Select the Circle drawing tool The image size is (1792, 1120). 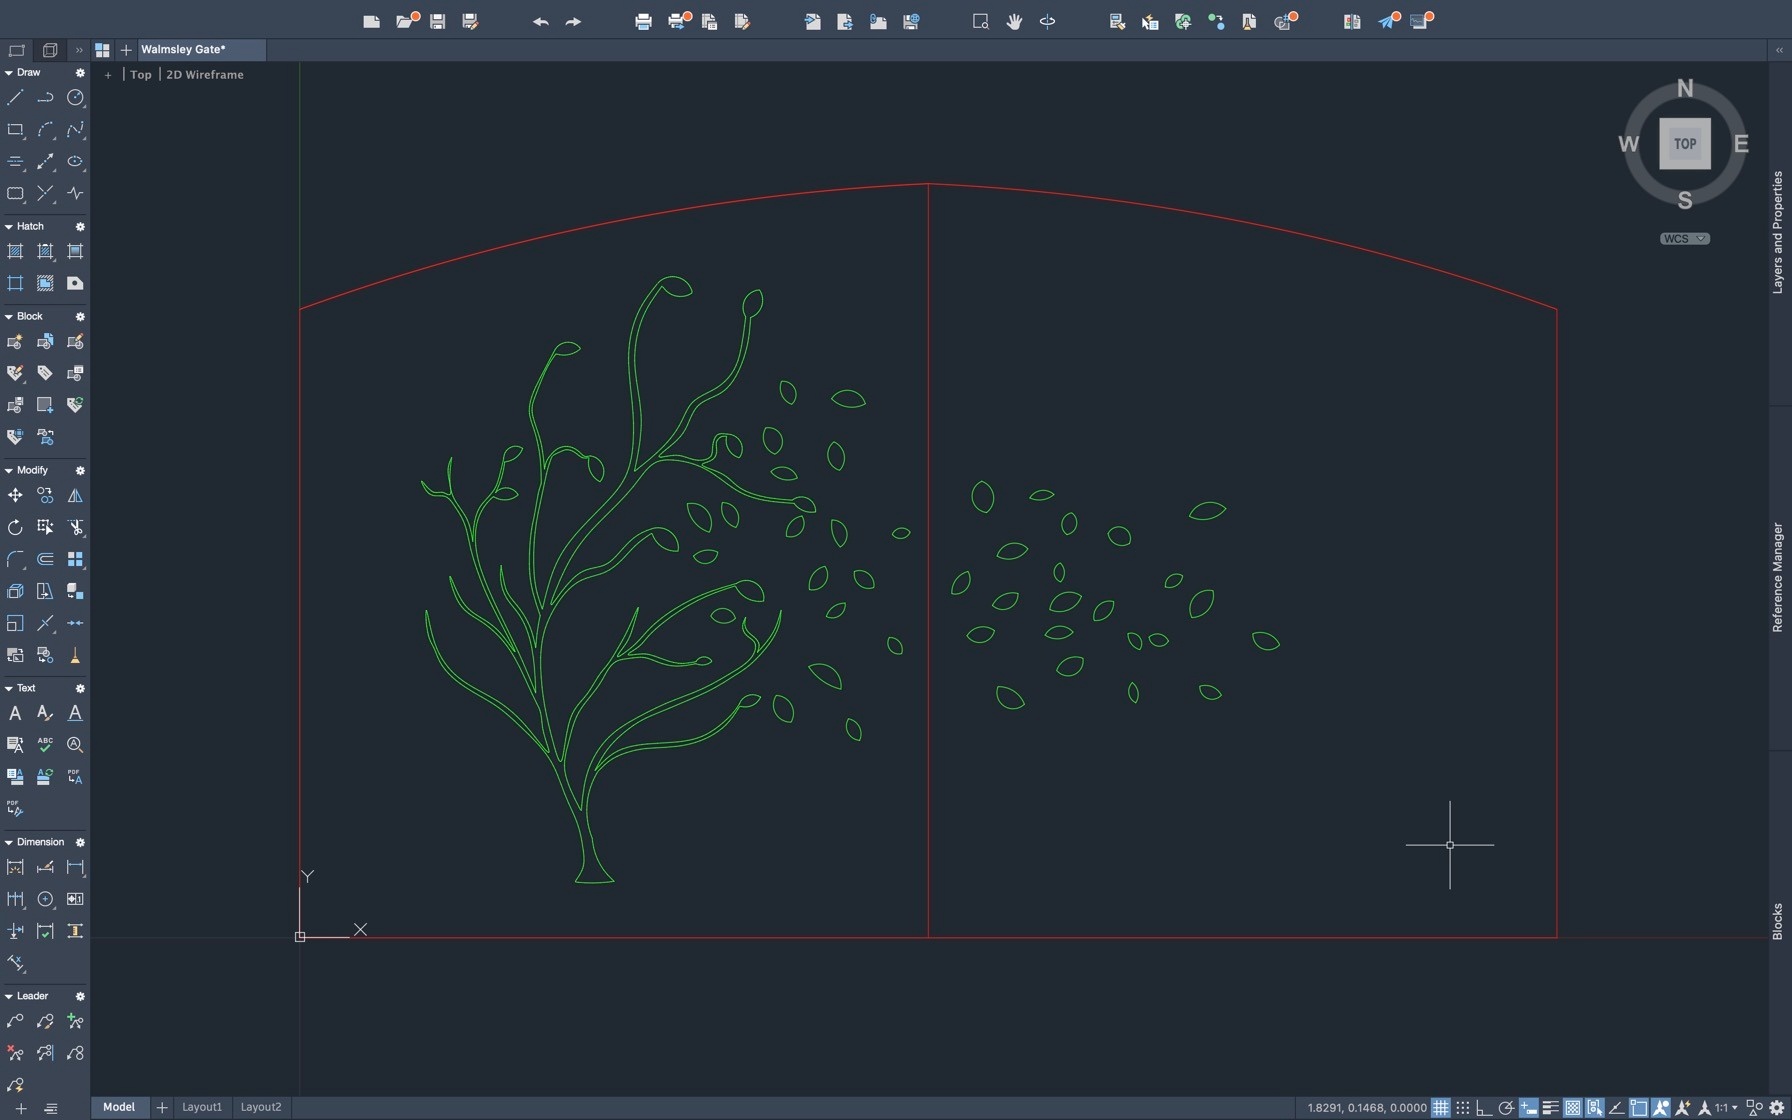pyautogui.click(x=75, y=98)
